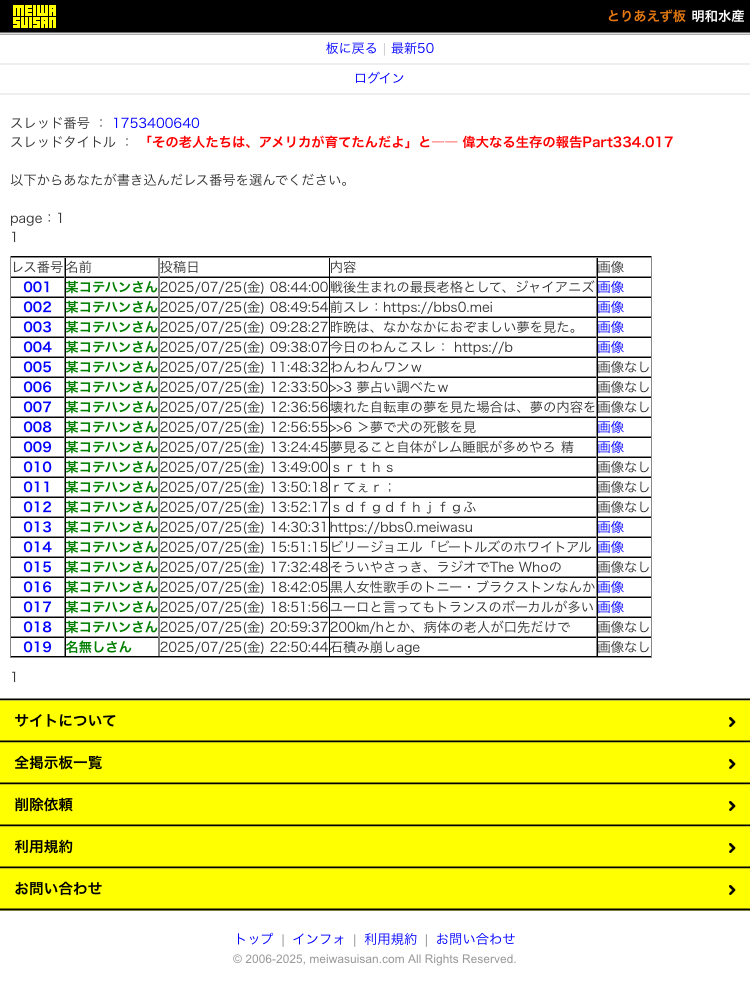
Task: Expand the お問い合わせ yellow bar
Action: (375, 889)
